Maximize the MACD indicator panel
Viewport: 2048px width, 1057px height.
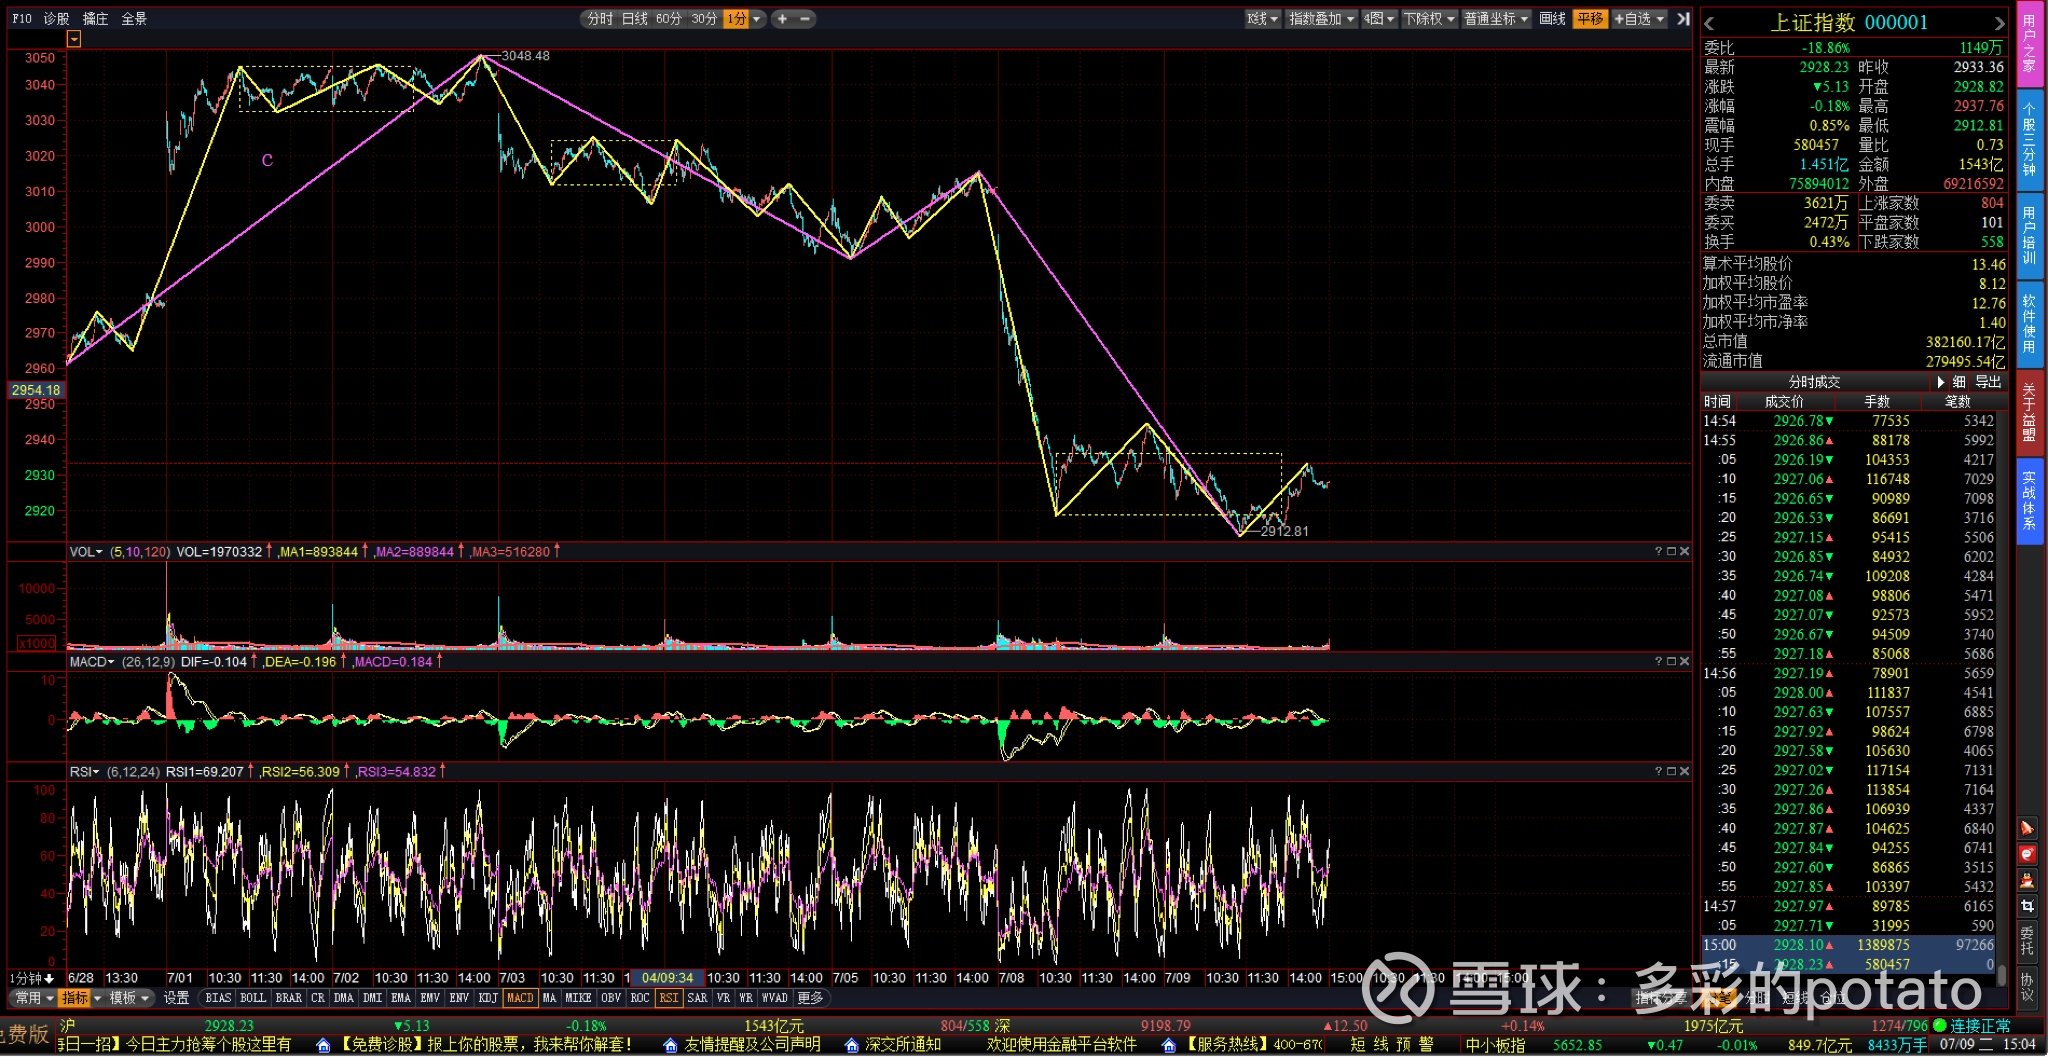click(x=1671, y=661)
